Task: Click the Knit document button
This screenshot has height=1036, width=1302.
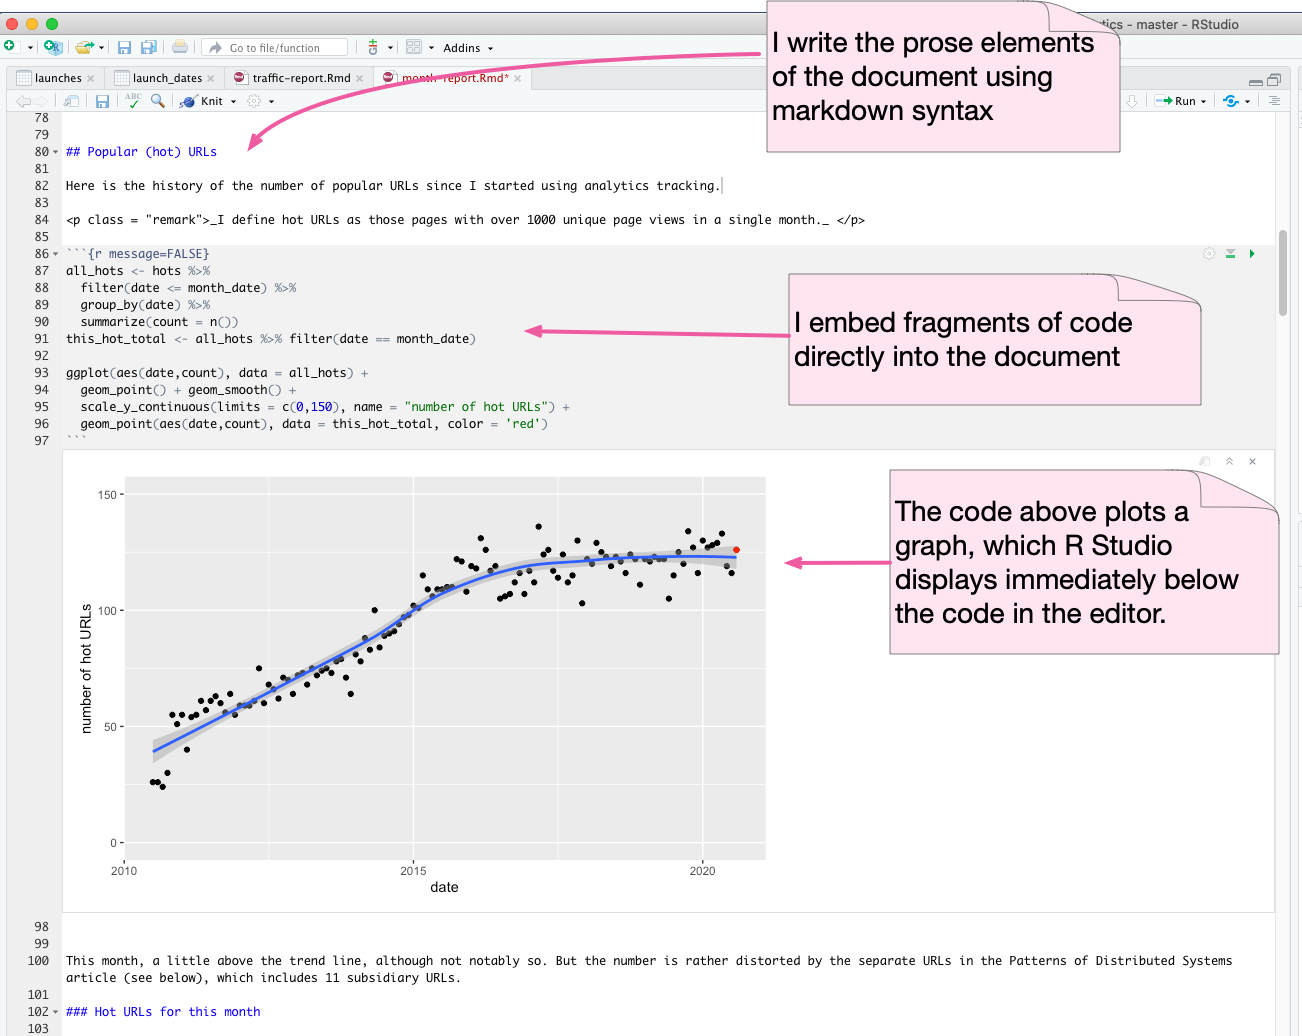Action: 205,101
